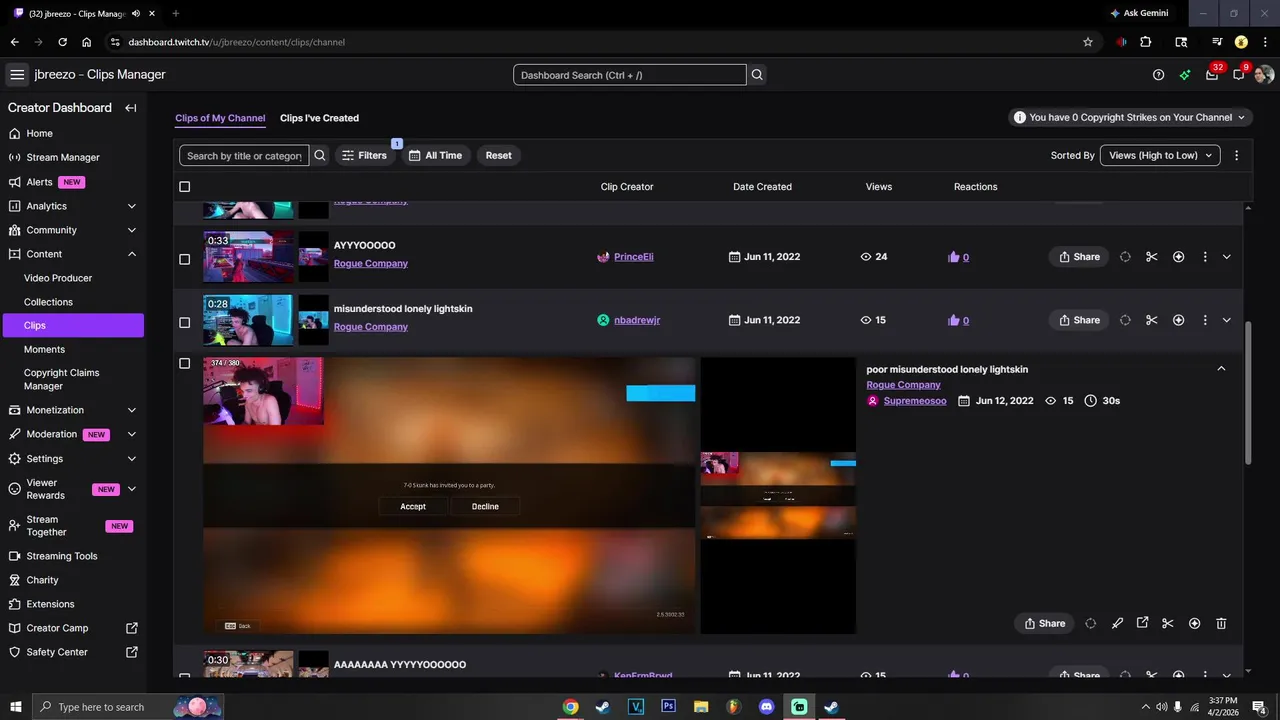Play the large expanded clip preview
The width and height of the screenshot is (1280, 720).
[x=449, y=495]
